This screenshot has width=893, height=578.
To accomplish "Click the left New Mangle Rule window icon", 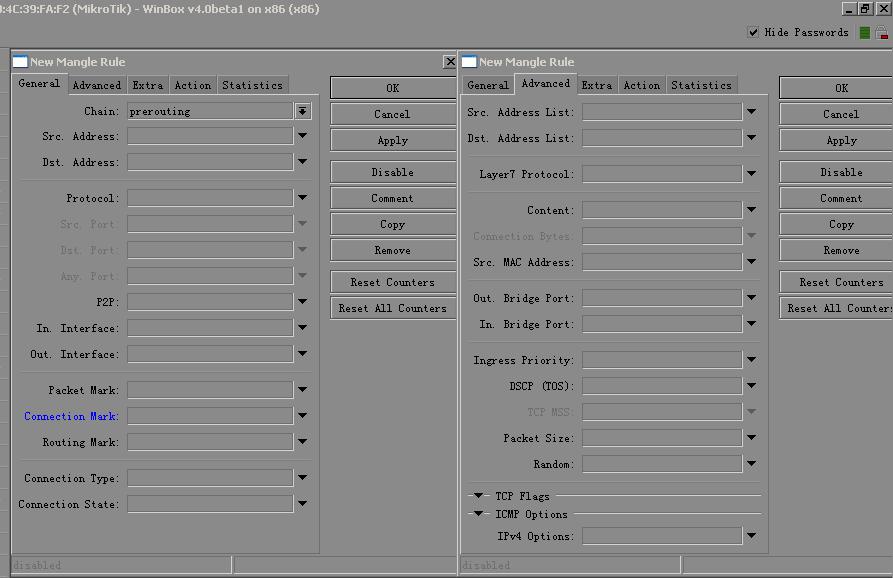I will click(20, 62).
